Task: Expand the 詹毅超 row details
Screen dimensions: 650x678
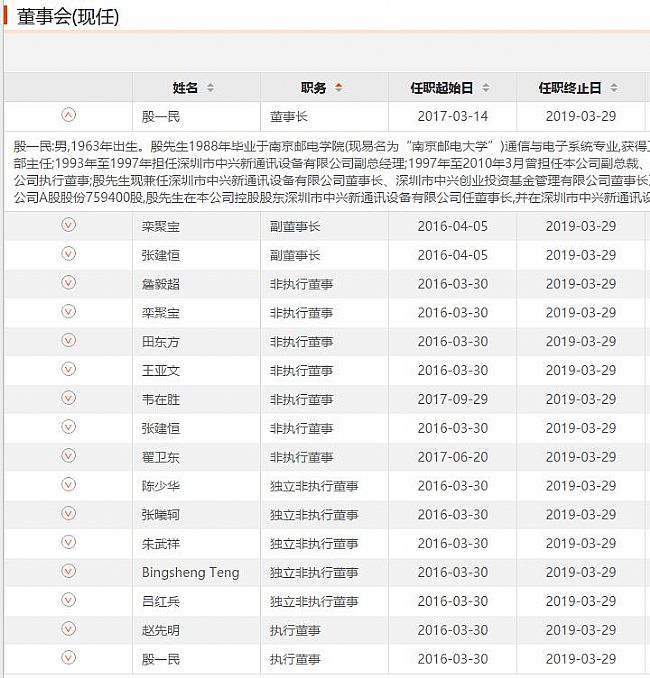Action: click(68, 283)
